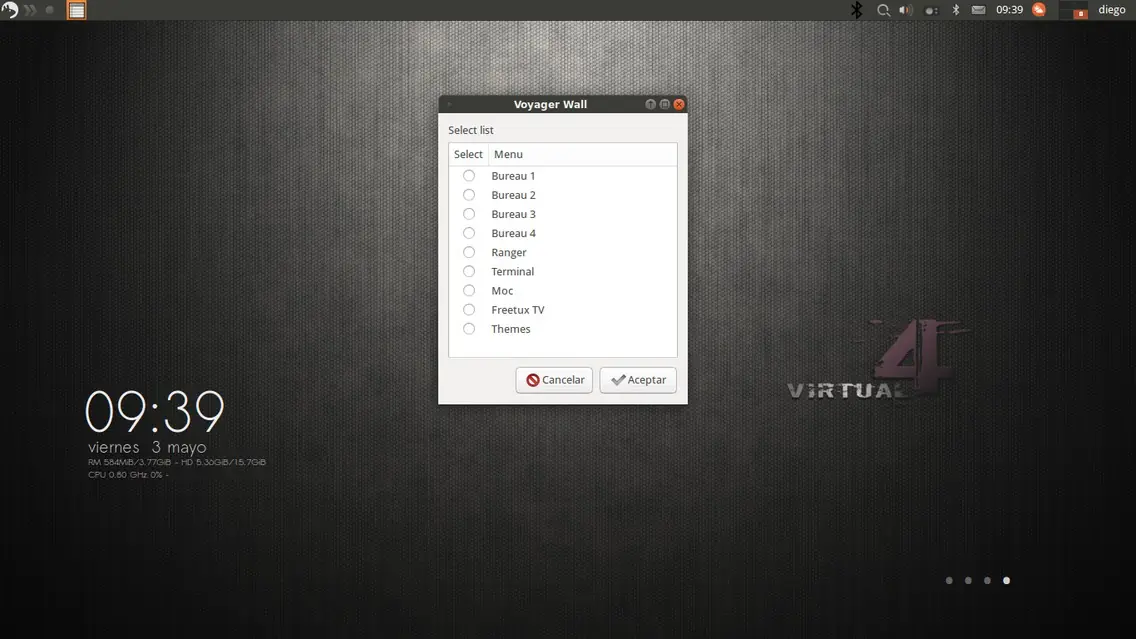Click the Cancelar button
Image resolution: width=1136 pixels, height=639 pixels.
[x=554, y=380]
